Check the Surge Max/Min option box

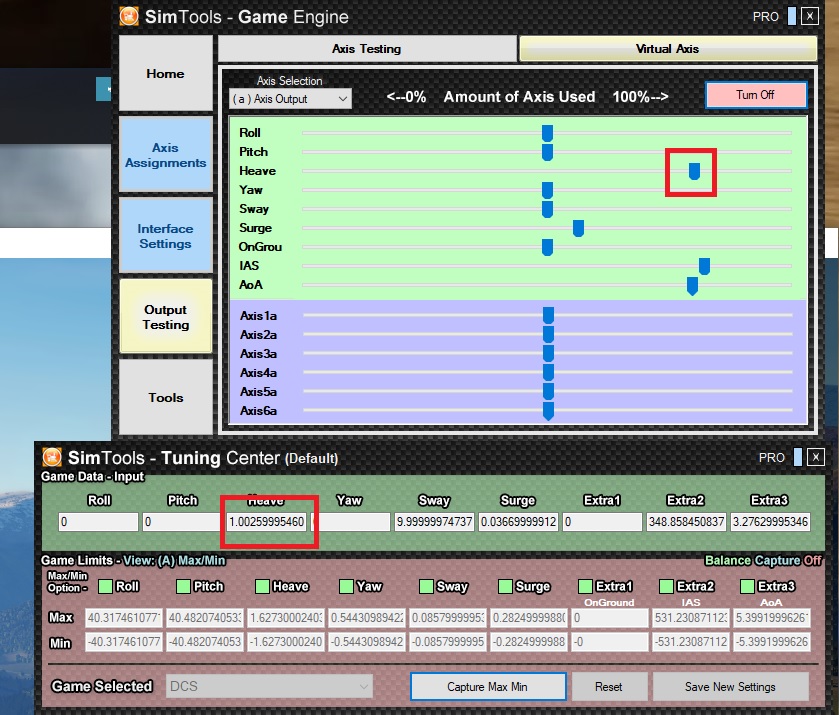click(505, 587)
